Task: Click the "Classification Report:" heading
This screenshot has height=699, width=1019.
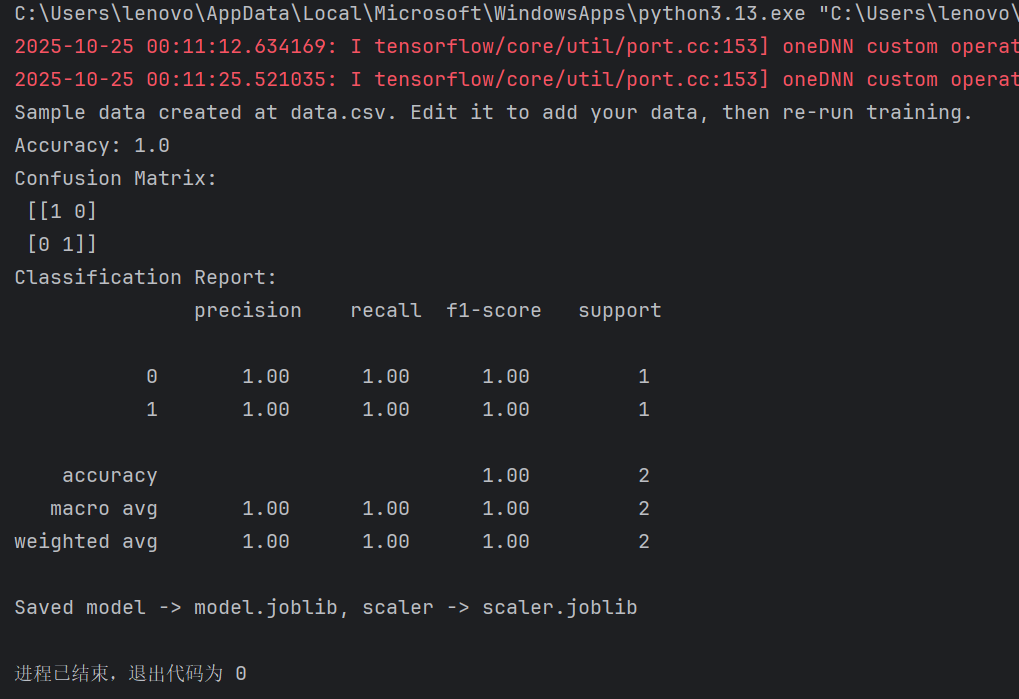Action: [x=145, y=277]
